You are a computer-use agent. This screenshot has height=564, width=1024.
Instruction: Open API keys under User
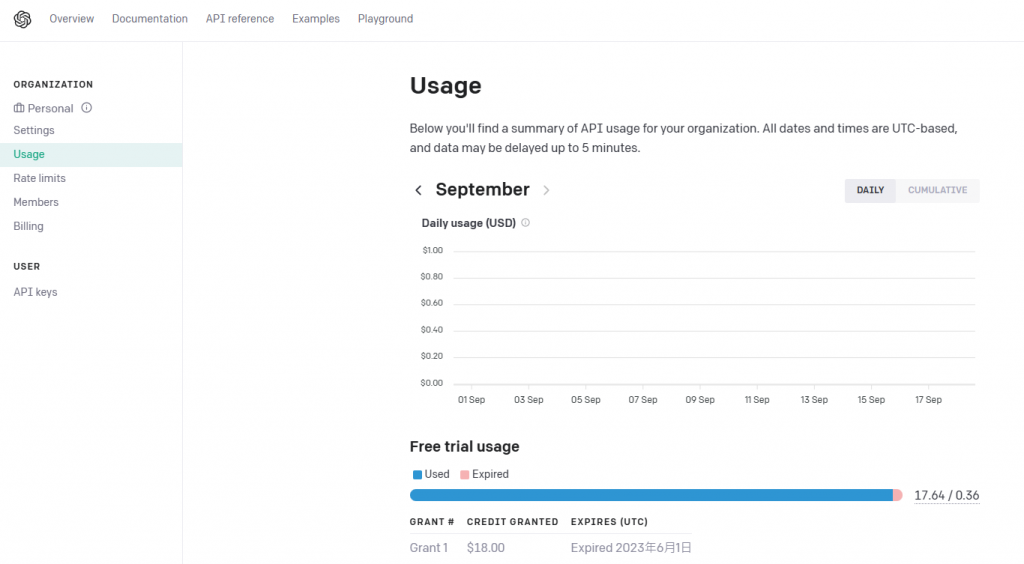click(35, 292)
